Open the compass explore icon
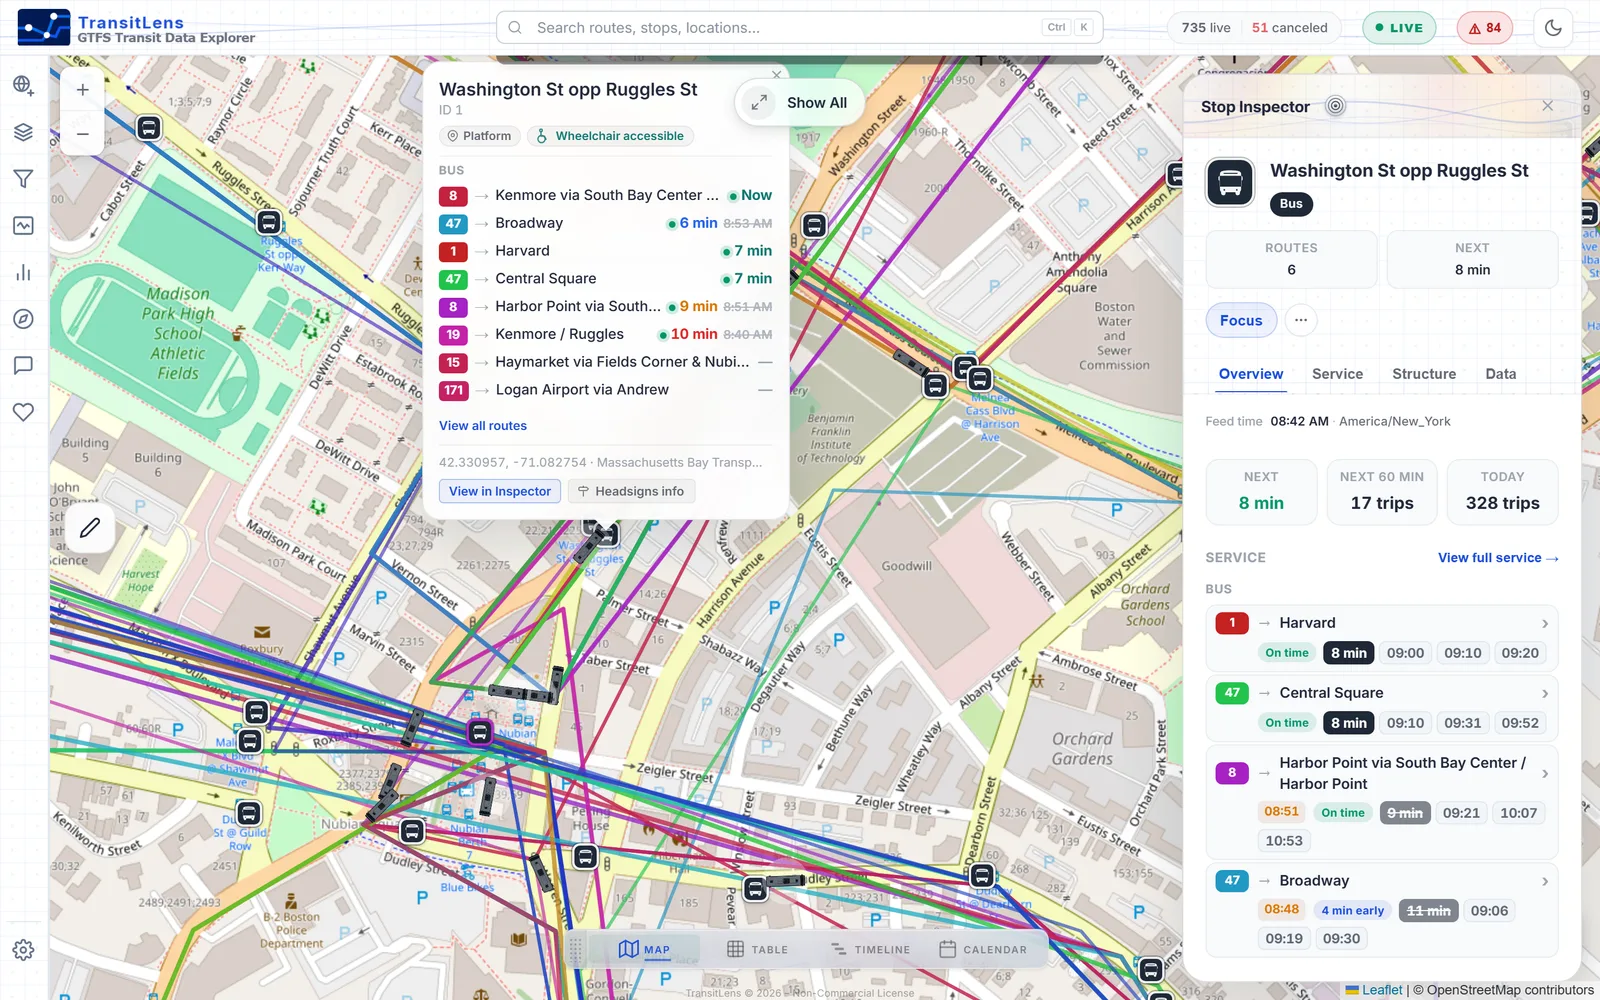1600x1000 pixels. 23,319
